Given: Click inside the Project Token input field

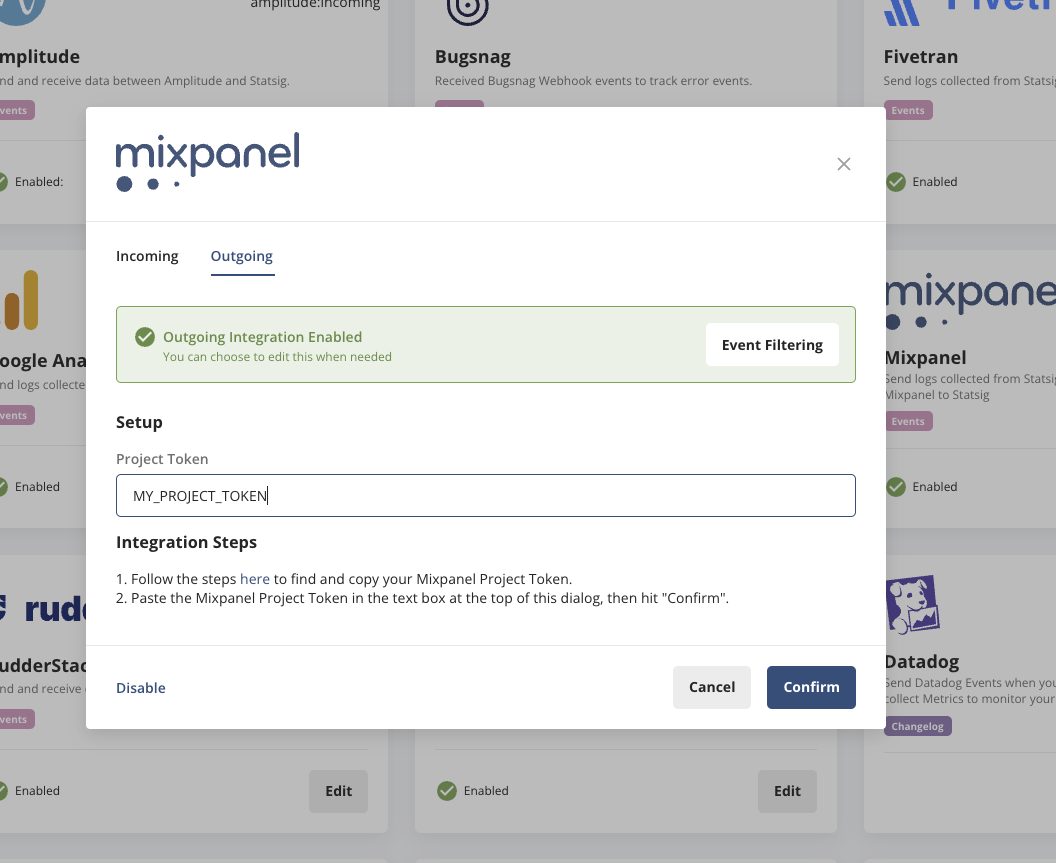Looking at the screenshot, I should [485, 495].
